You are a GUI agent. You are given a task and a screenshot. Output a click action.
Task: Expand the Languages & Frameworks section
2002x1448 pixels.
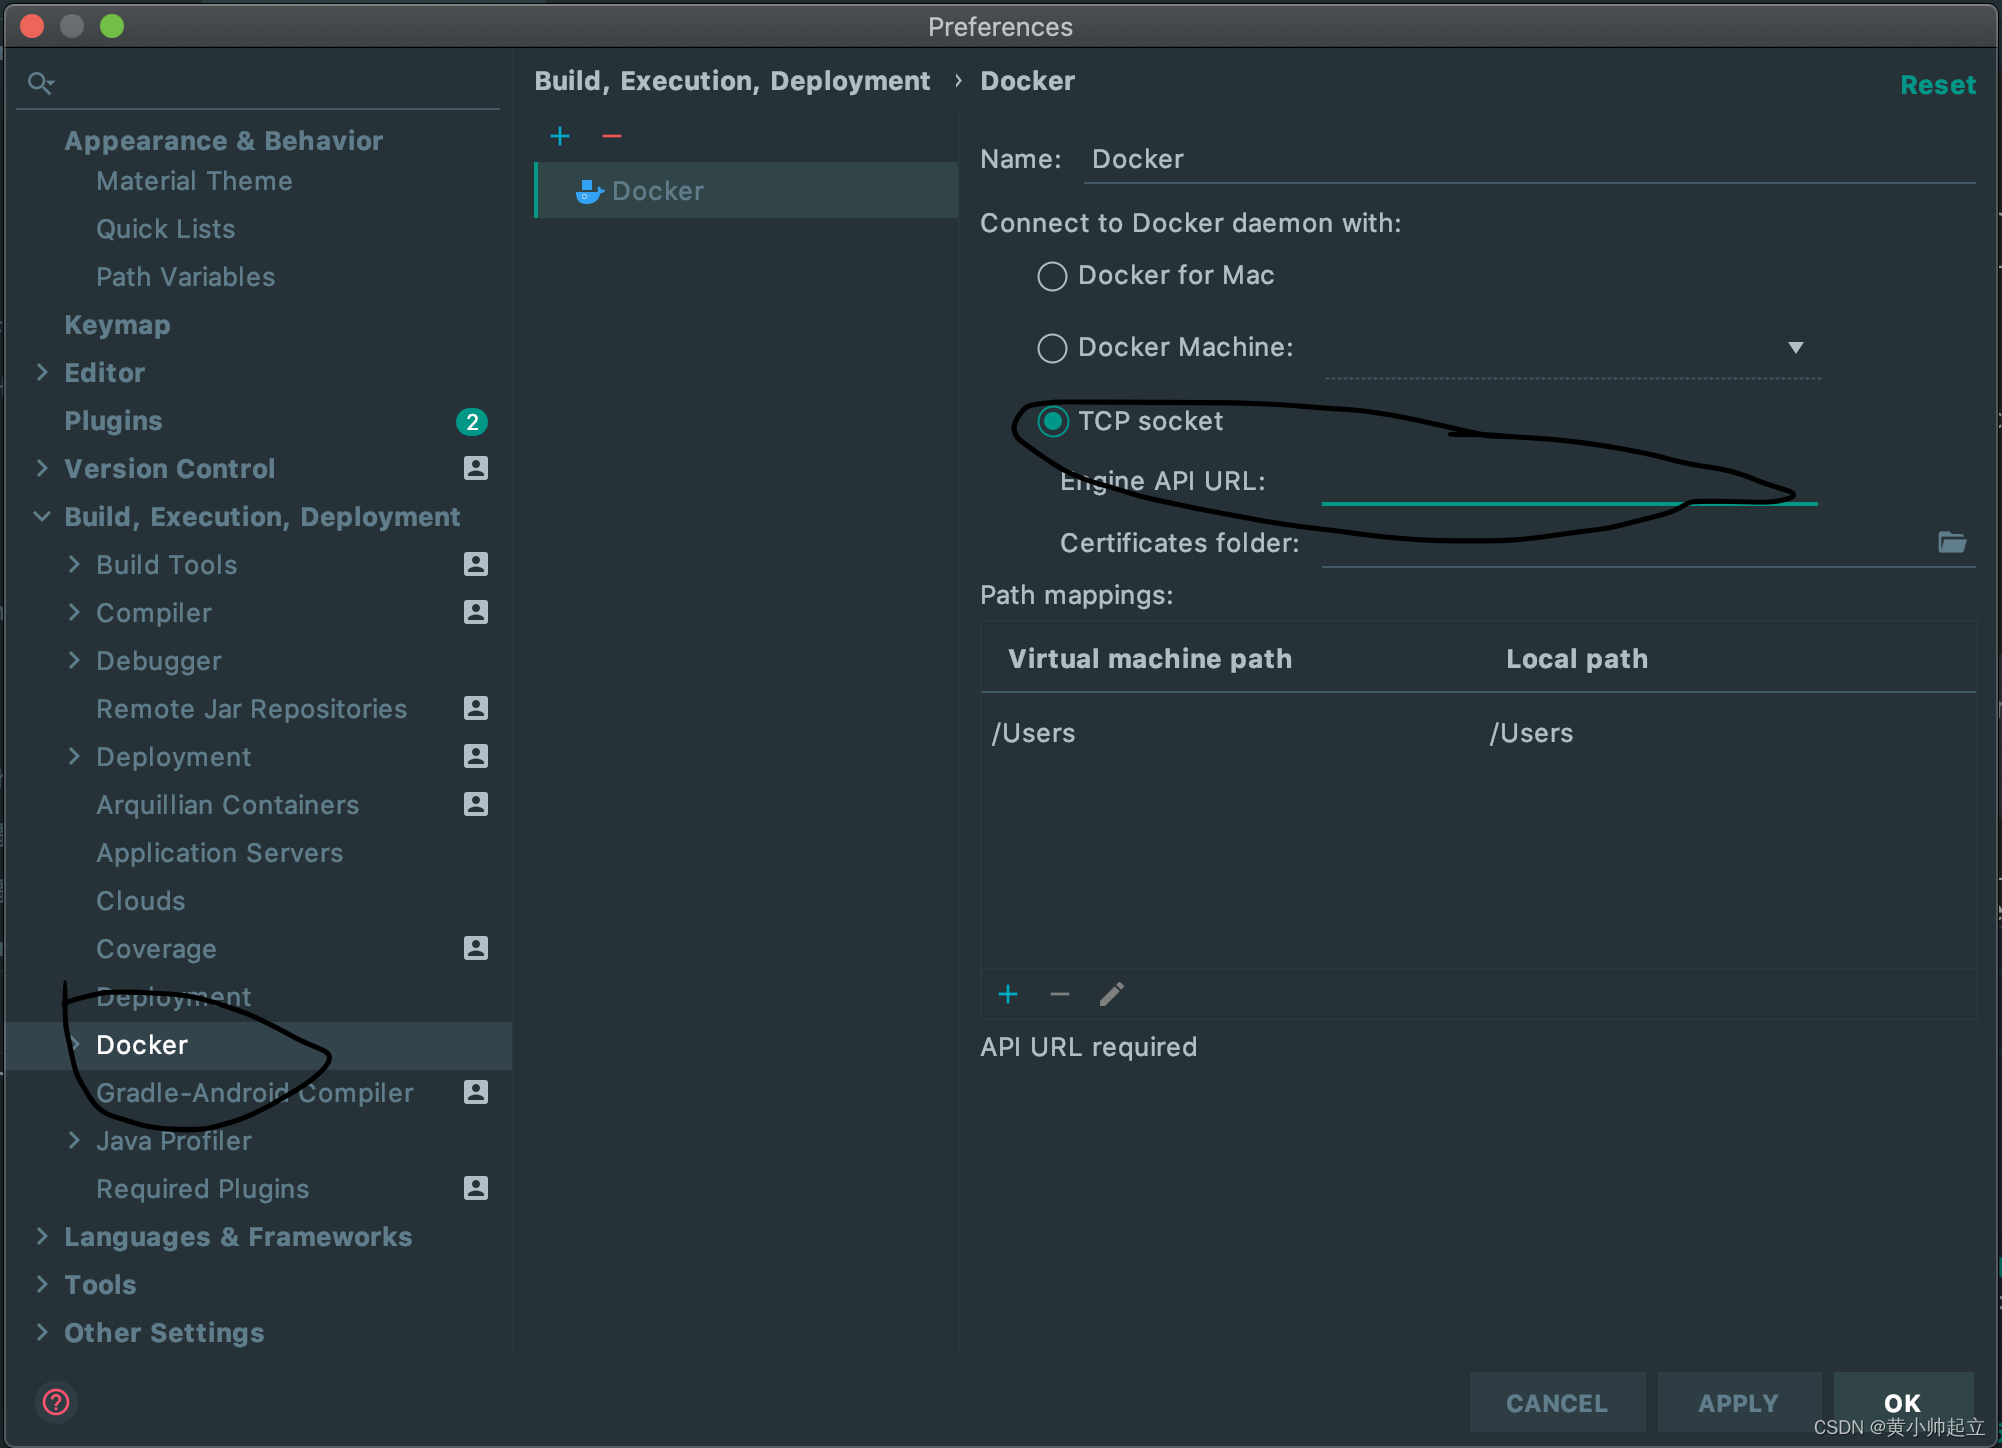pyautogui.click(x=42, y=1236)
